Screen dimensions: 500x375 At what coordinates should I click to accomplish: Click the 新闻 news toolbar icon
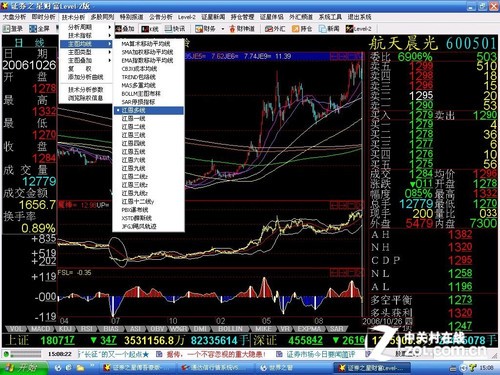coord(329,29)
